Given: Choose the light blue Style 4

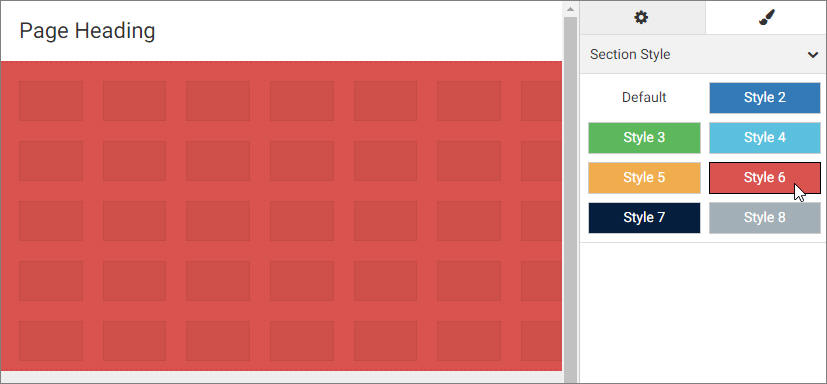Looking at the screenshot, I should click(x=765, y=138).
